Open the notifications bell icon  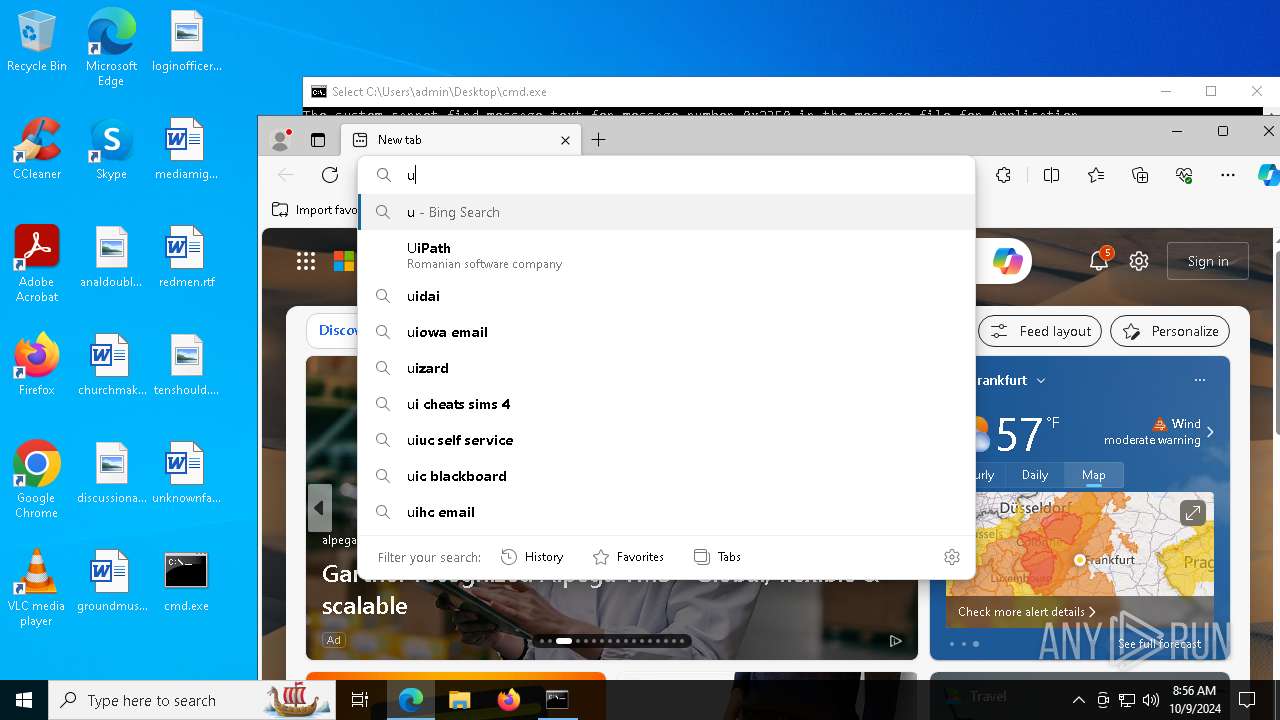[1099, 261]
